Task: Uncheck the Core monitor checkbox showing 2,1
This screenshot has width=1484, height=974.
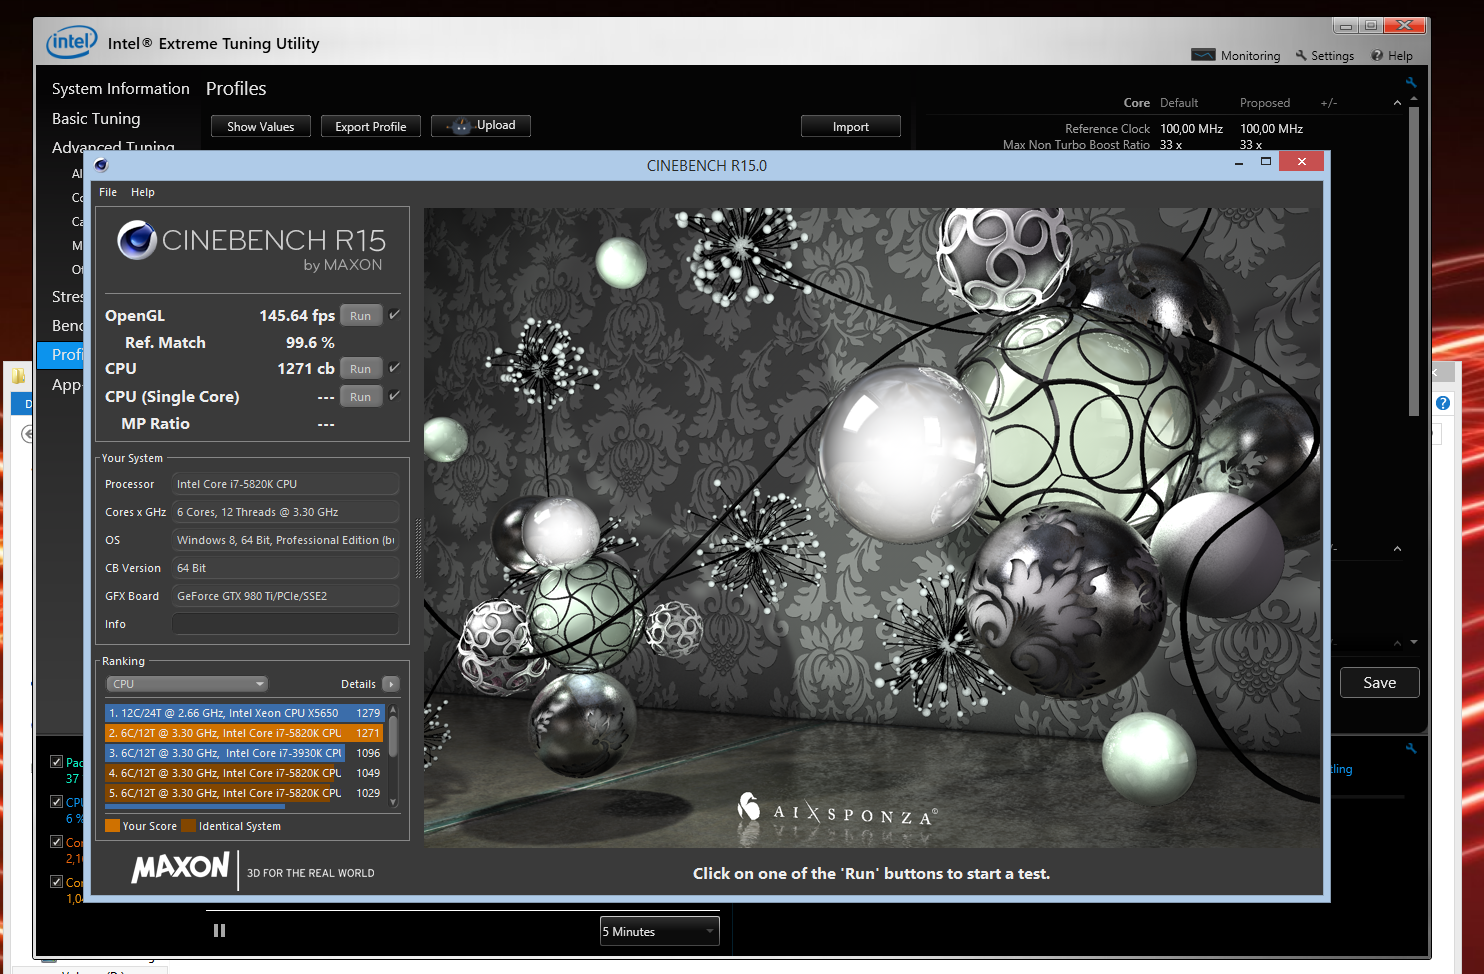Action: coord(57,842)
